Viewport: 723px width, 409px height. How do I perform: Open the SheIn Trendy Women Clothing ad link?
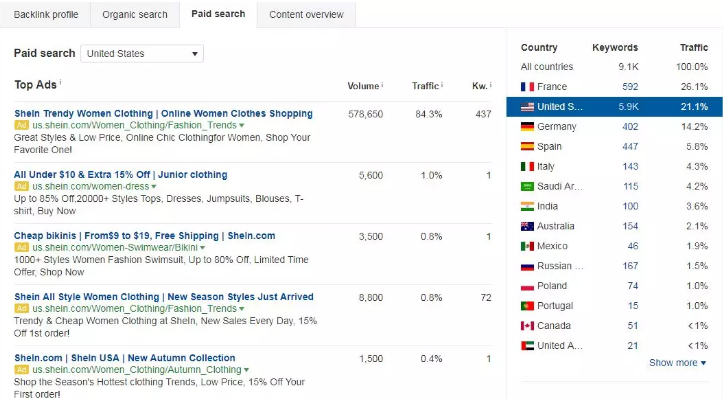pyautogui.click(x=163, y=113)
